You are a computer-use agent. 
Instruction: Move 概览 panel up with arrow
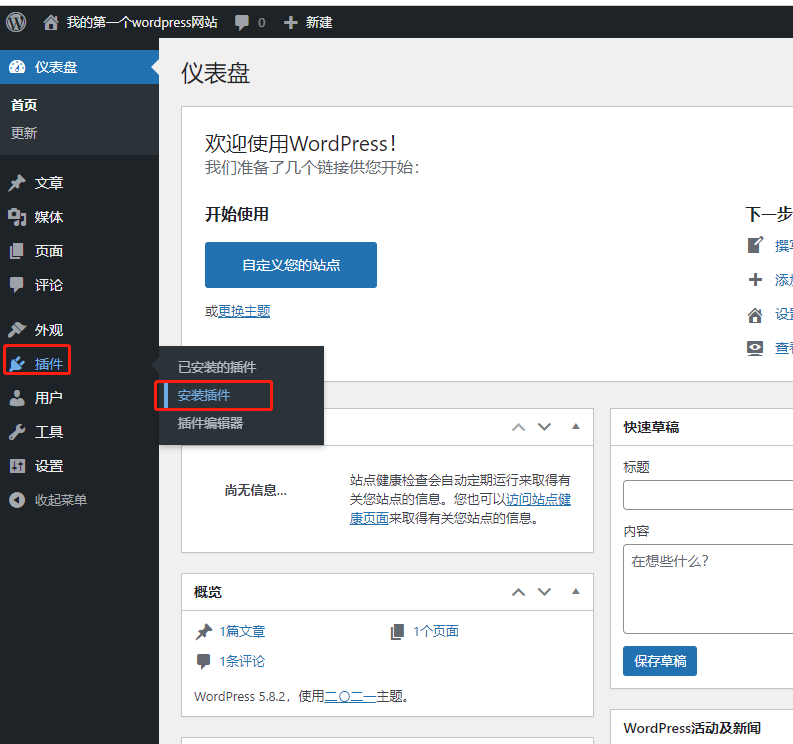(x=518, y=592)
